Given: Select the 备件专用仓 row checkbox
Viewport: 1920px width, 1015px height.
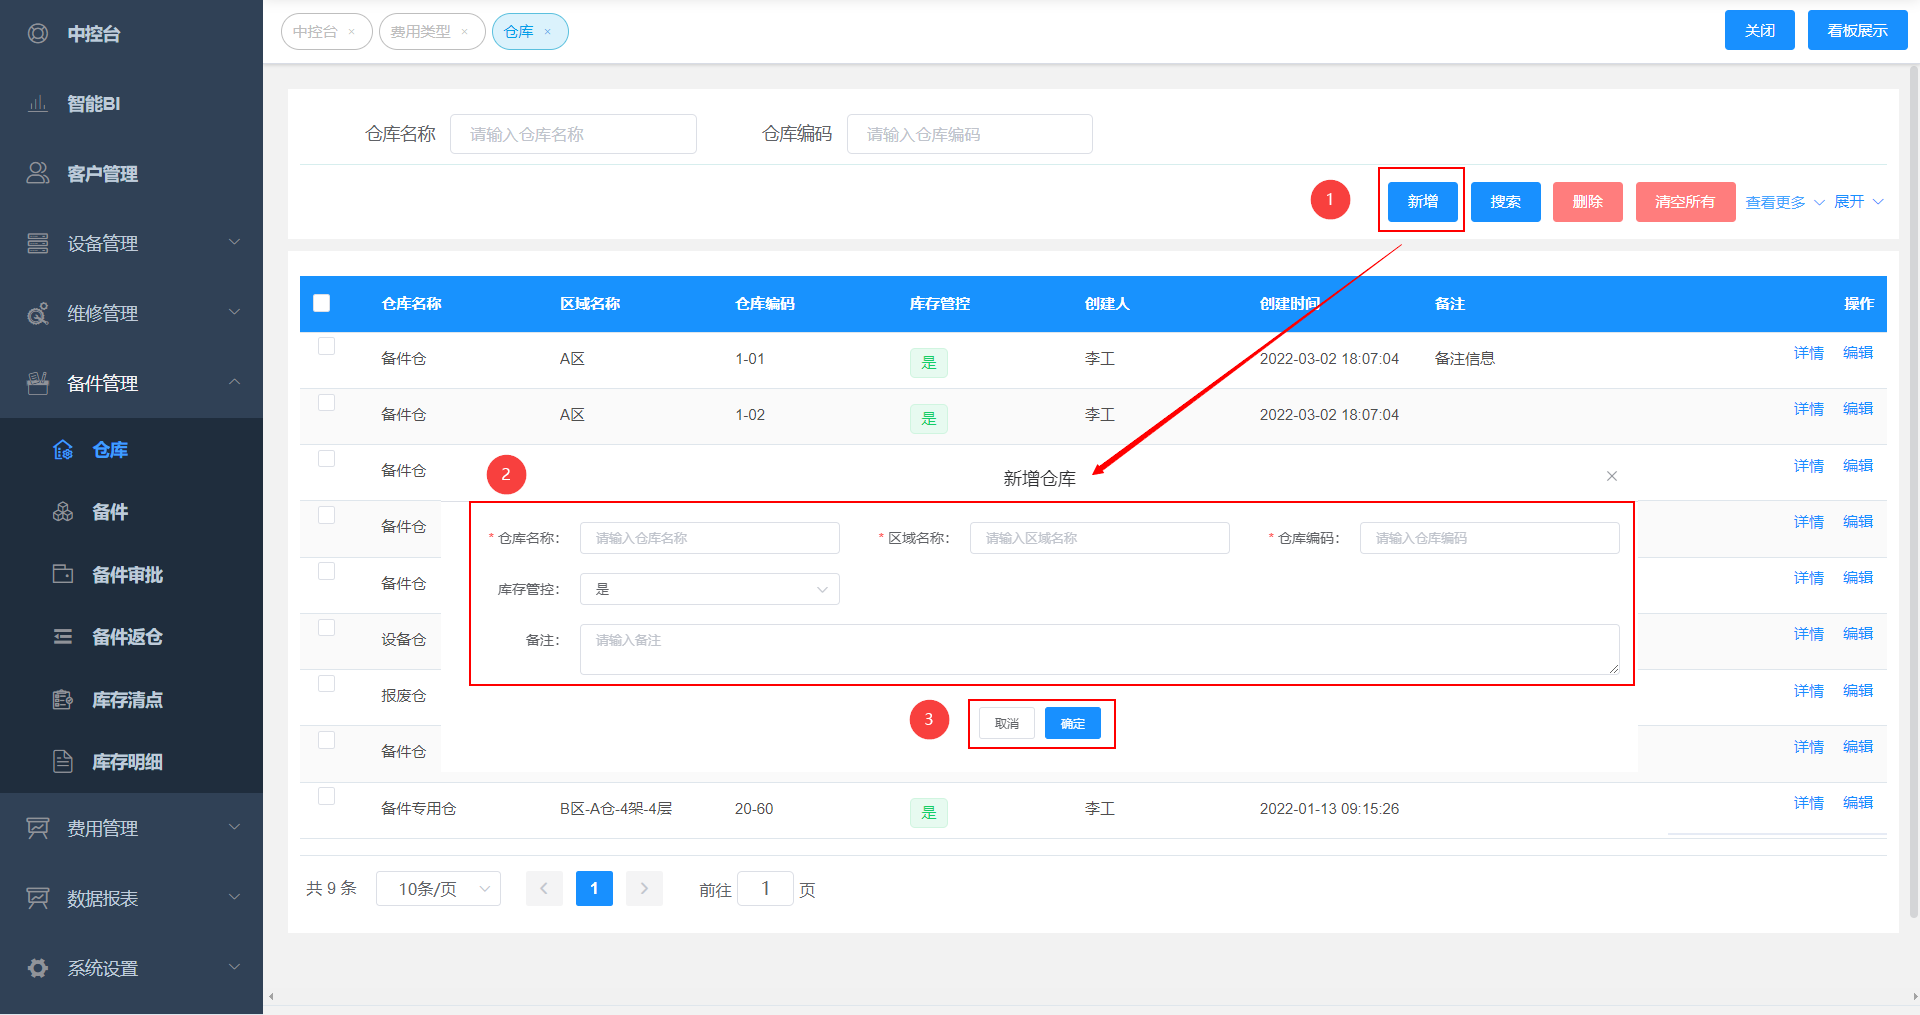Looking at the screenshot, I should click(x=326, y=797).
